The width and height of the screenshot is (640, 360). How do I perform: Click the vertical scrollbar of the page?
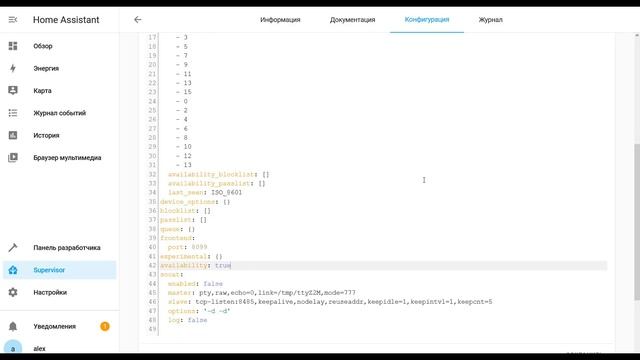637,222
